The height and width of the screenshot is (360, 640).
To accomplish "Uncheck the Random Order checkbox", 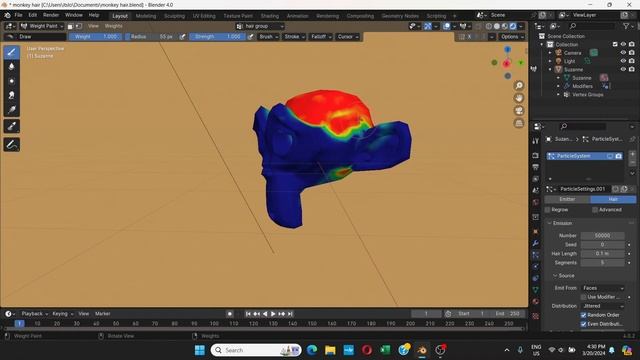I will click(583, 315).
